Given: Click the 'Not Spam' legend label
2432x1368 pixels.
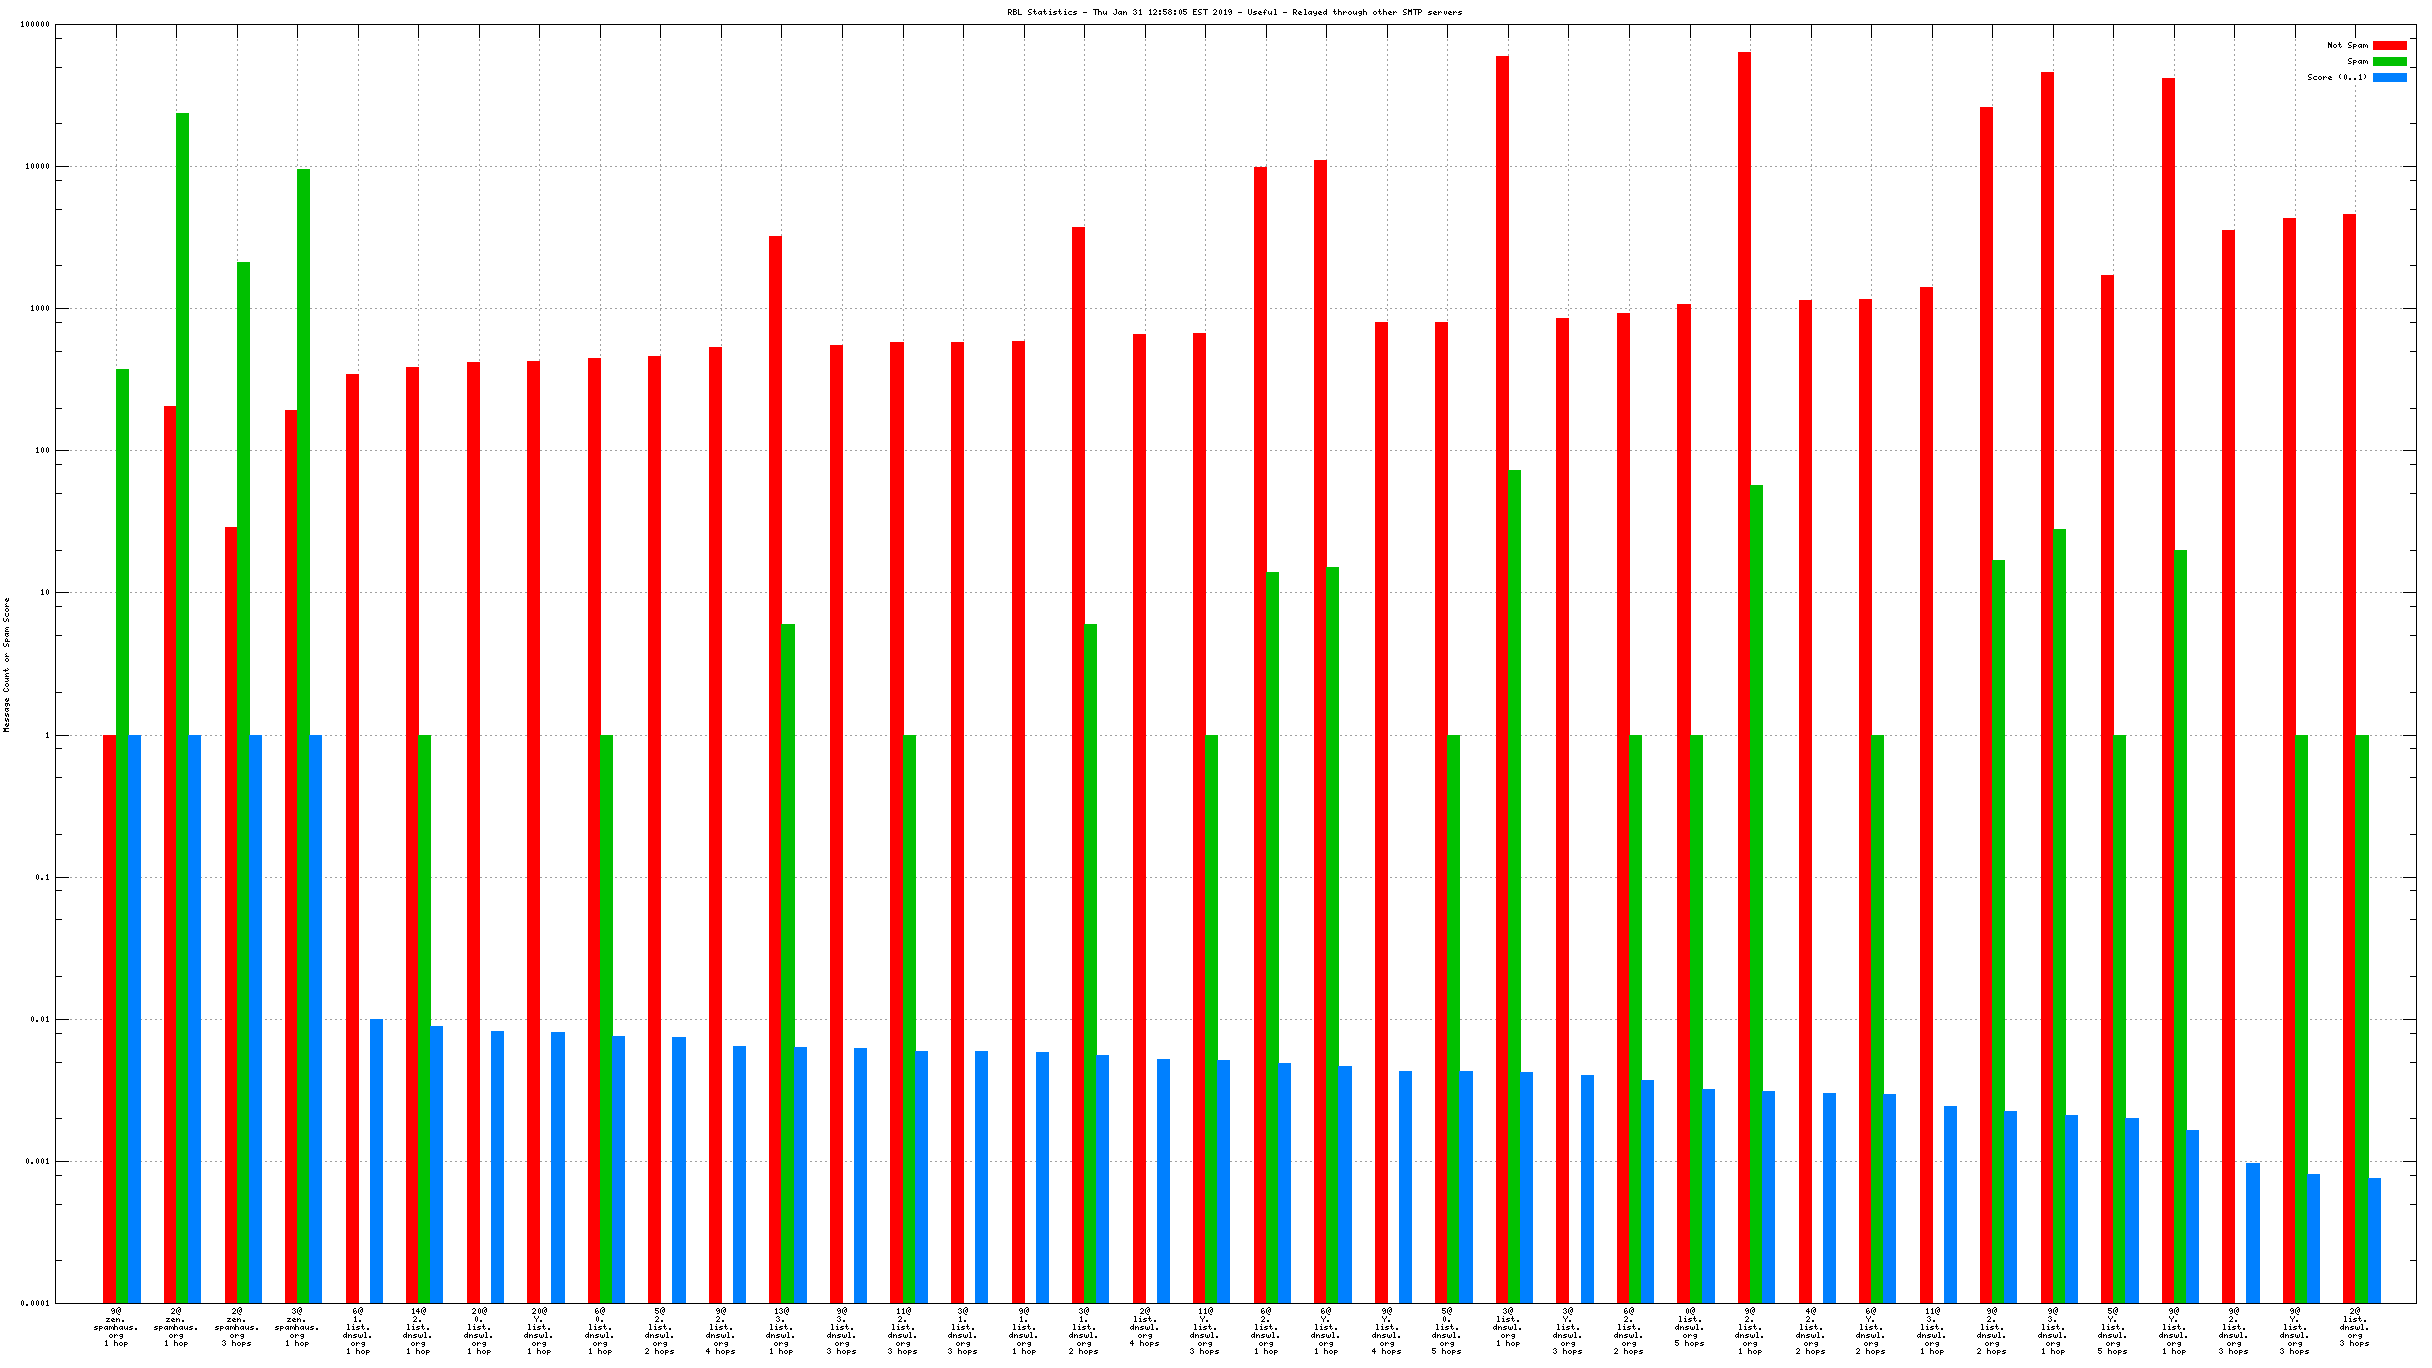Looking at the screenshot, I should point(2346,45).
